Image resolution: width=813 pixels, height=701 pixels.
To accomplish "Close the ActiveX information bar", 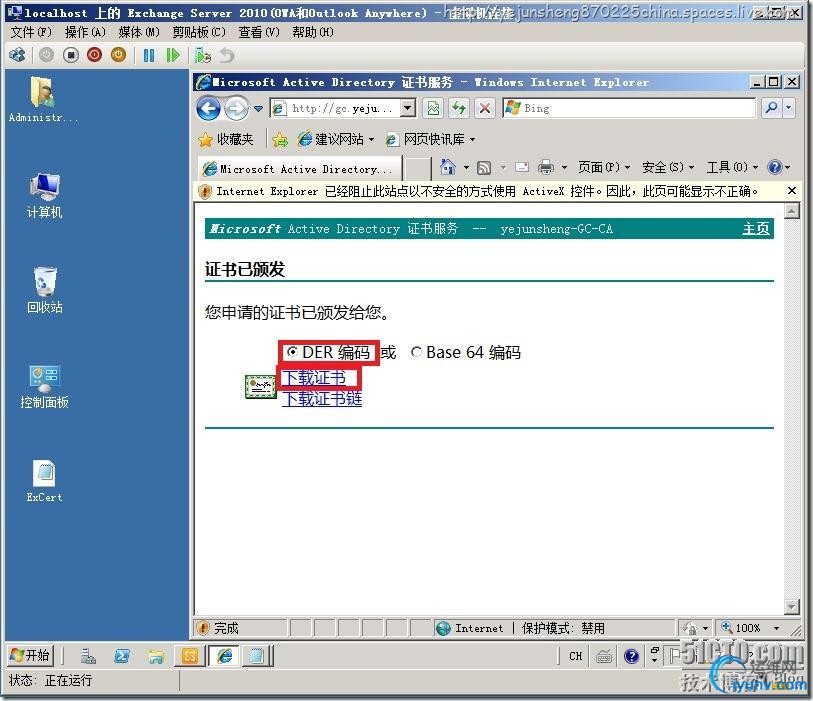I will coord(791,191).
